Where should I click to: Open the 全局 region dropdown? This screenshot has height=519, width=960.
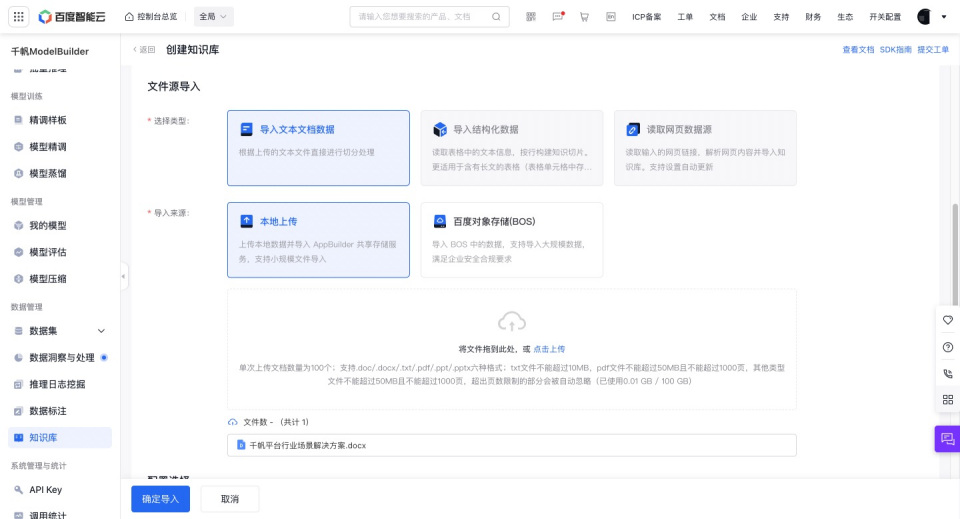pyautogui.click(x=213, y=17)
